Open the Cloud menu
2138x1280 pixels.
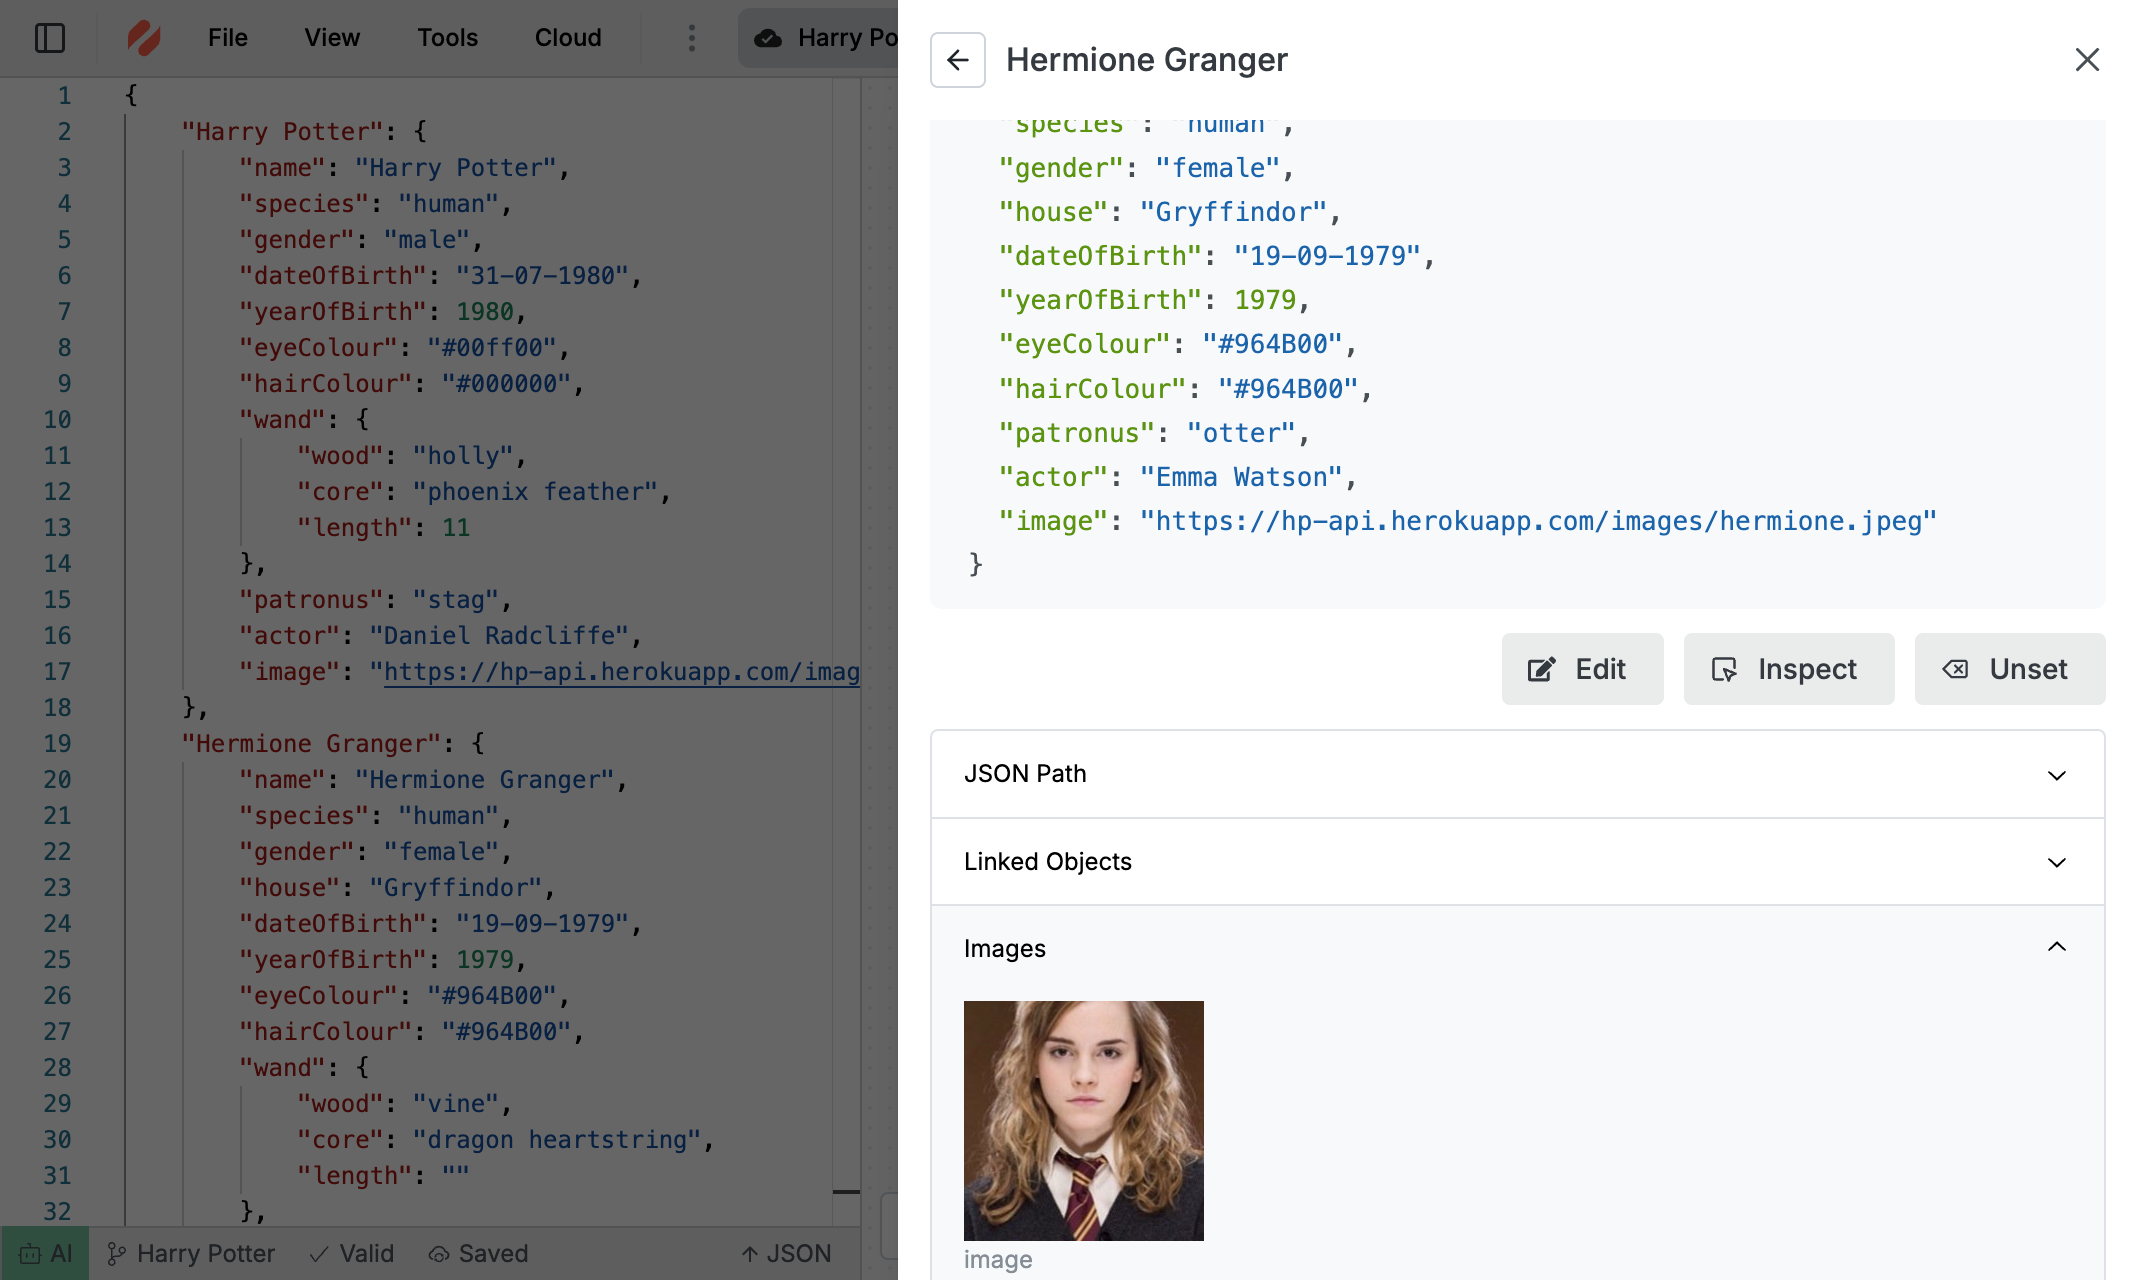coord(568,38)
